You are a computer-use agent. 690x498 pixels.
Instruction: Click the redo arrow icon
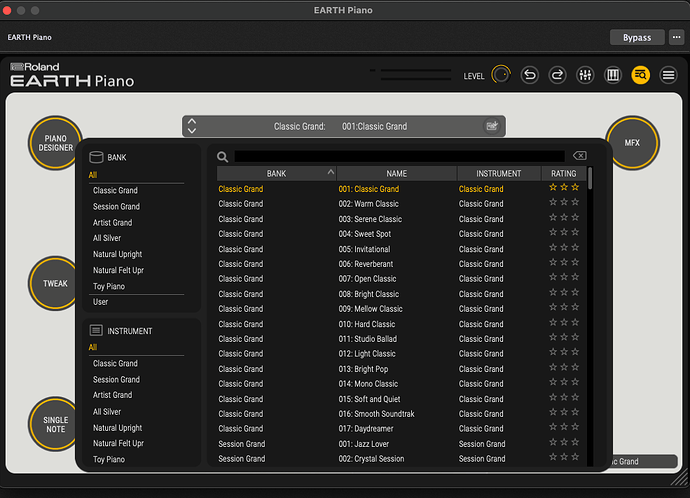(558, 75)
